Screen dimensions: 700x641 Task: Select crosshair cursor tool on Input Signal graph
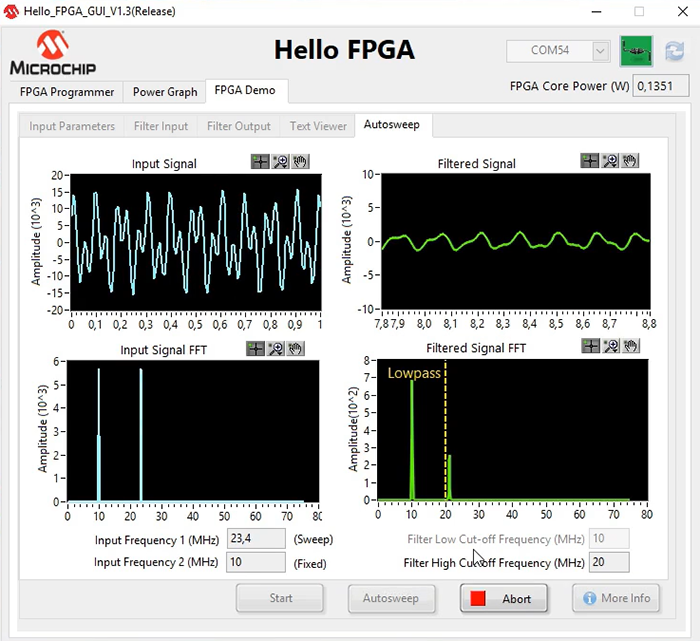[260, 161]
